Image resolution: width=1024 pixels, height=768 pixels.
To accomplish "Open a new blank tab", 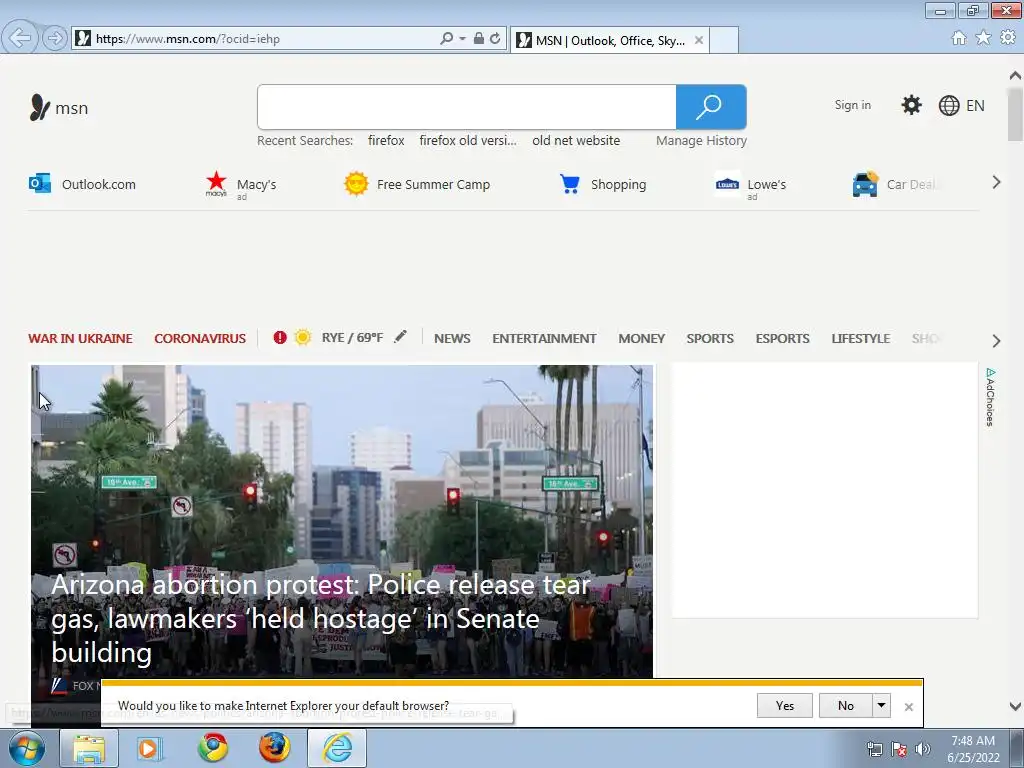I will pyautogui.click(x=724, y=40).
